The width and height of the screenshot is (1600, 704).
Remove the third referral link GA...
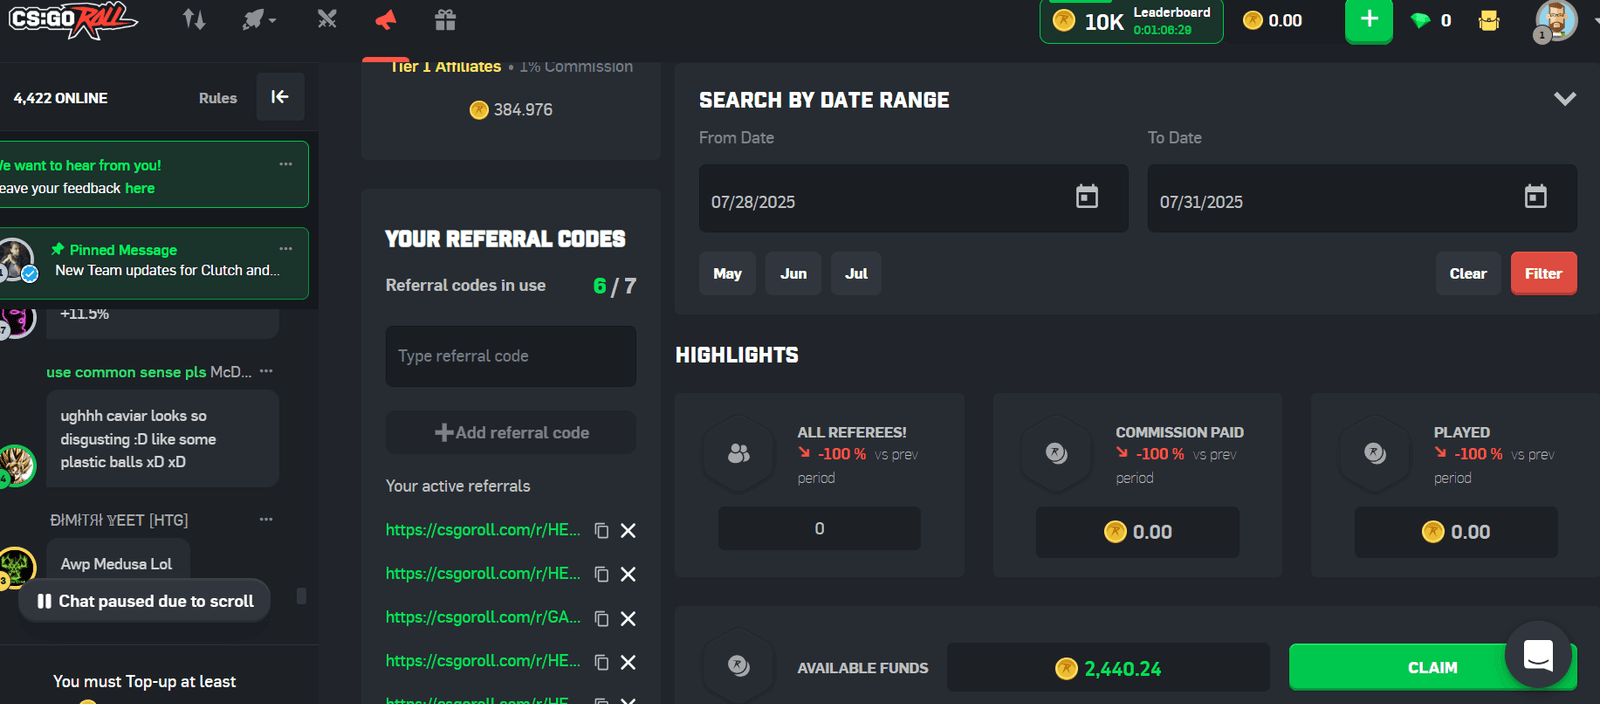point(628,619)
